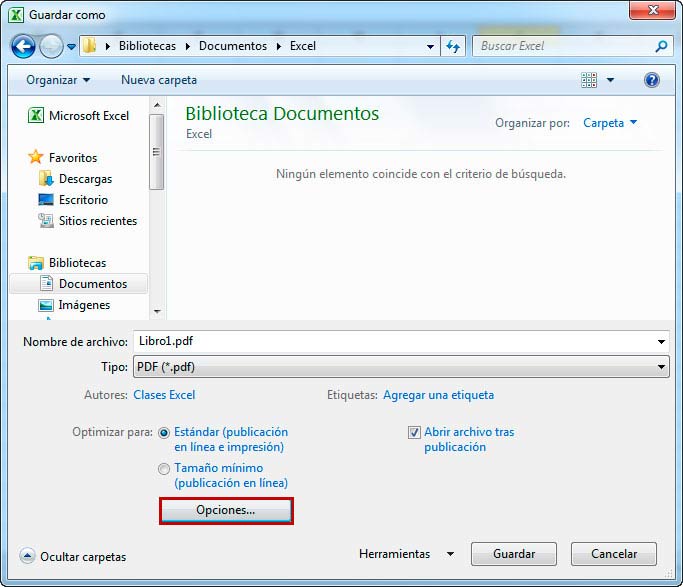The width and height of the screenshot is (683, 587).
Task: Open Escritorio in the sidebar
Action: pos(73,199)
